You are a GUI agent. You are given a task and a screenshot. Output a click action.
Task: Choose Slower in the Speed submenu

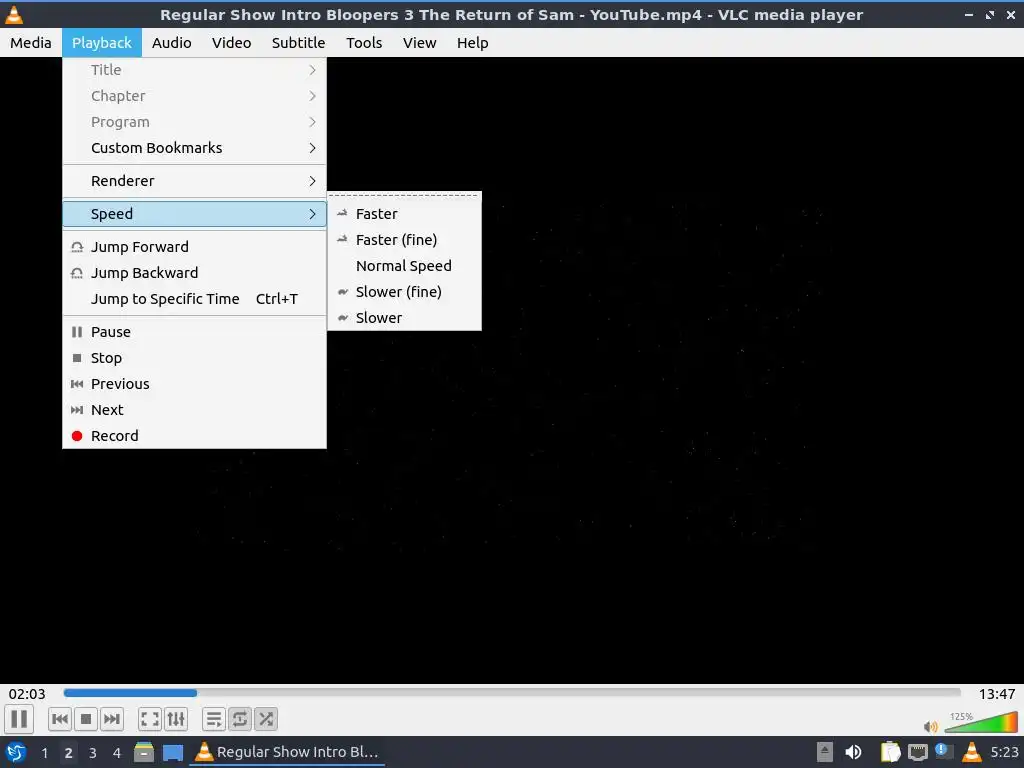(404, 318)
